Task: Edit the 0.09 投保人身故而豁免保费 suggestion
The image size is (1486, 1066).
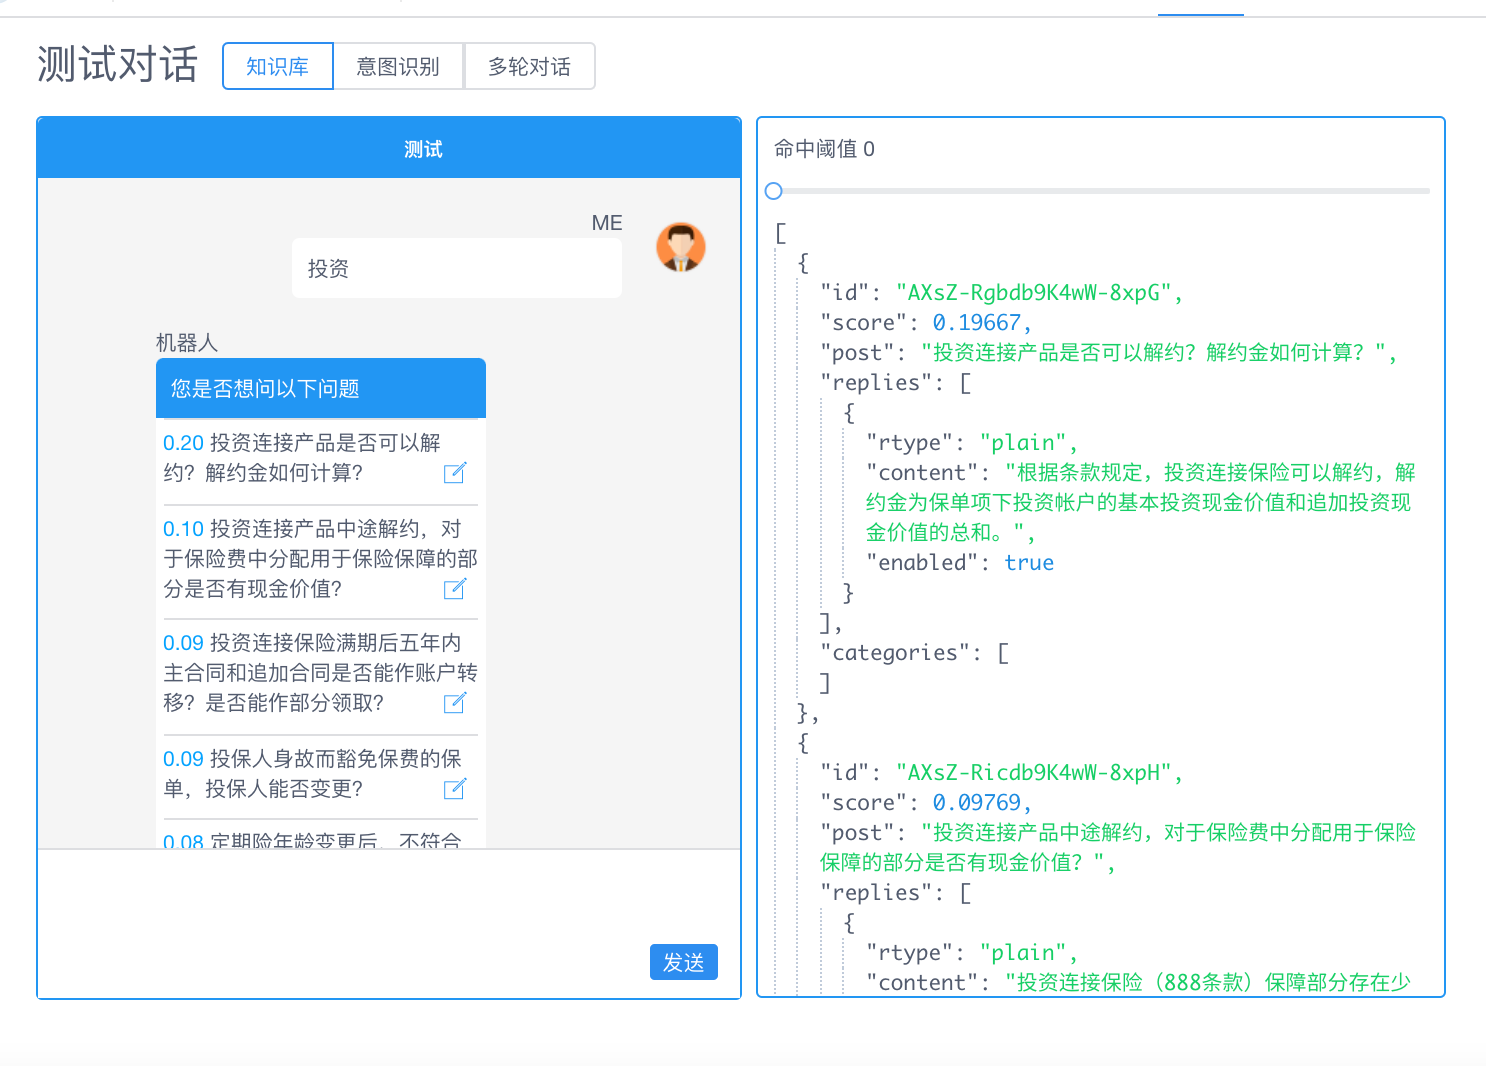Action: pos(455,789)
